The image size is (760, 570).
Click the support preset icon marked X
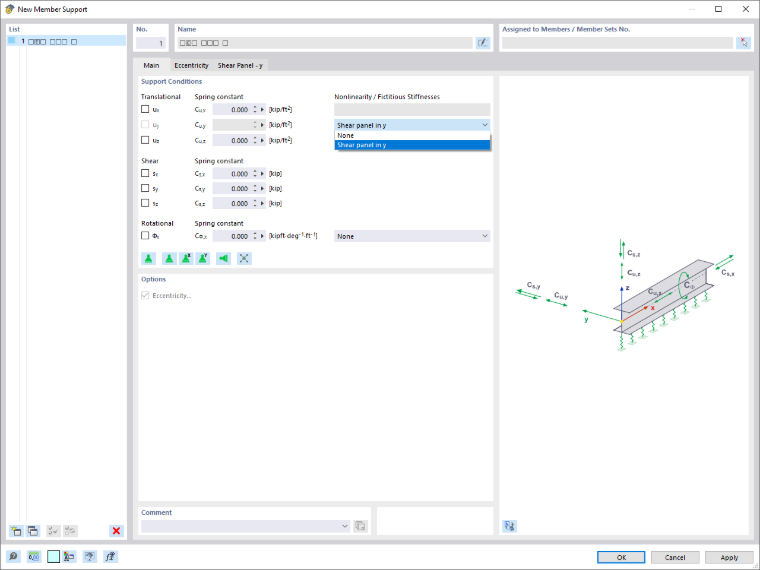point(186,258)
